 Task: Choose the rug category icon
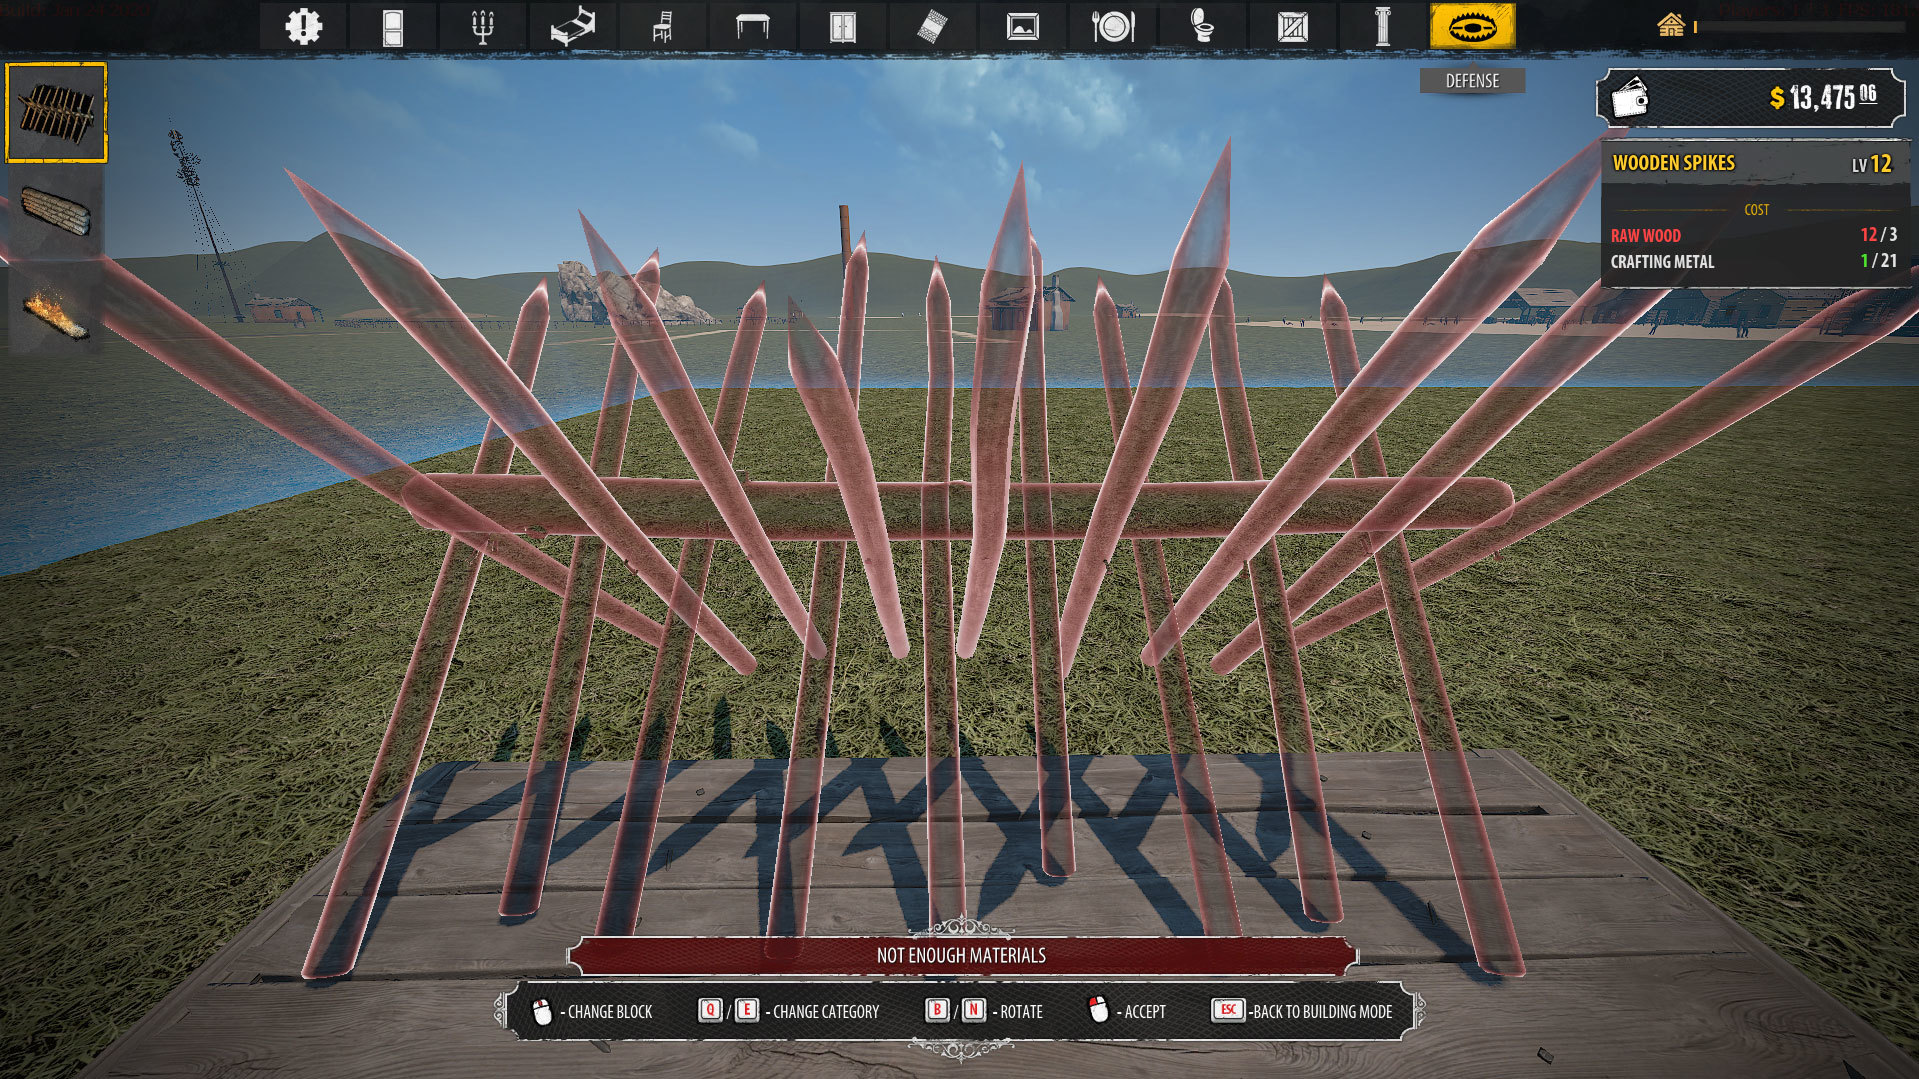[933, 26]
